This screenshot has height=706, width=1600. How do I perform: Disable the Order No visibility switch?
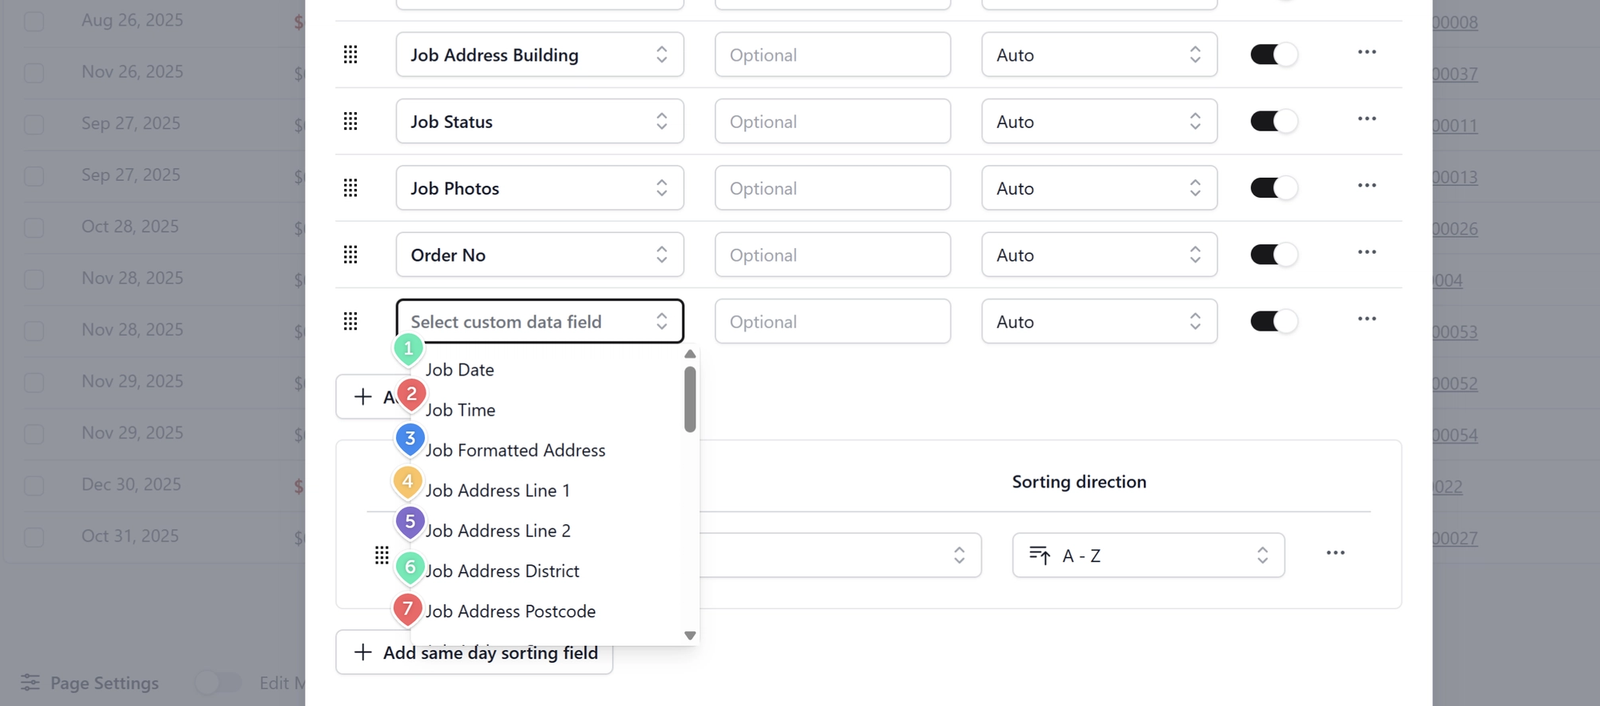pos(1273,255)
